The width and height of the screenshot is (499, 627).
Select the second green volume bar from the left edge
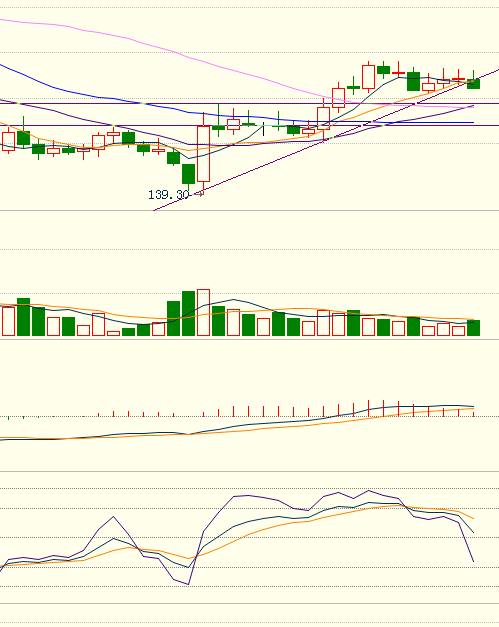38,321
